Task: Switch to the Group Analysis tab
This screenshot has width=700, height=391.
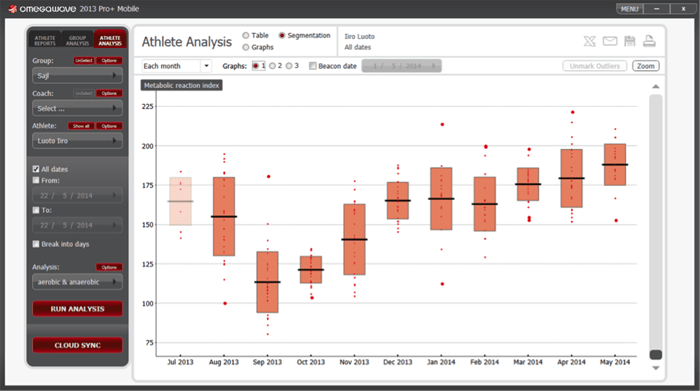Action: 77,40
